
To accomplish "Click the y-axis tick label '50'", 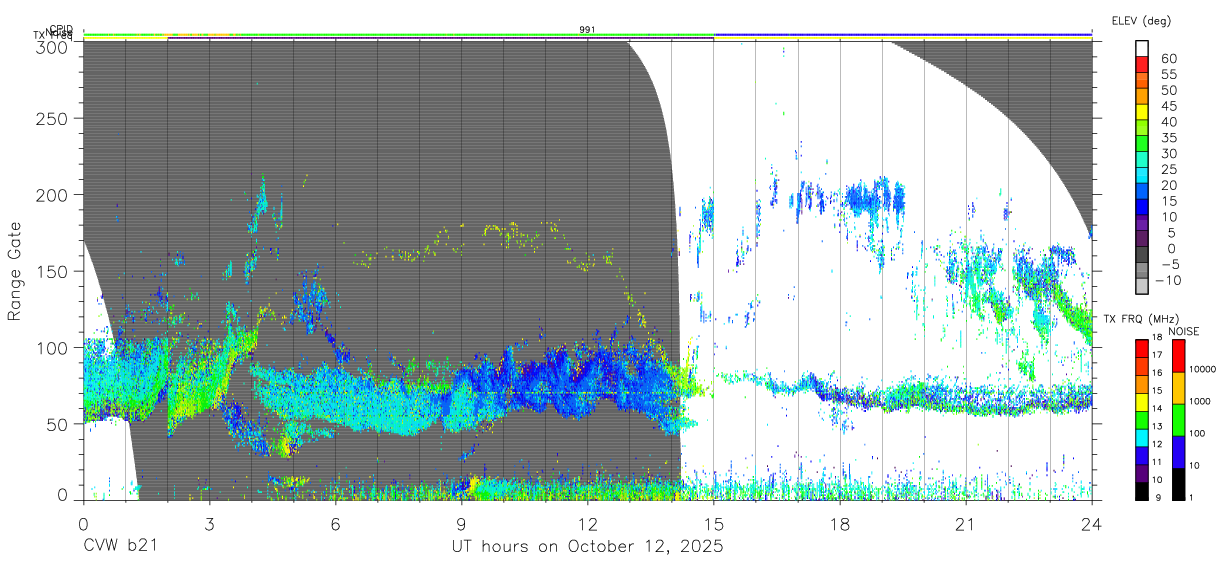I will click(x=57, y=424).
